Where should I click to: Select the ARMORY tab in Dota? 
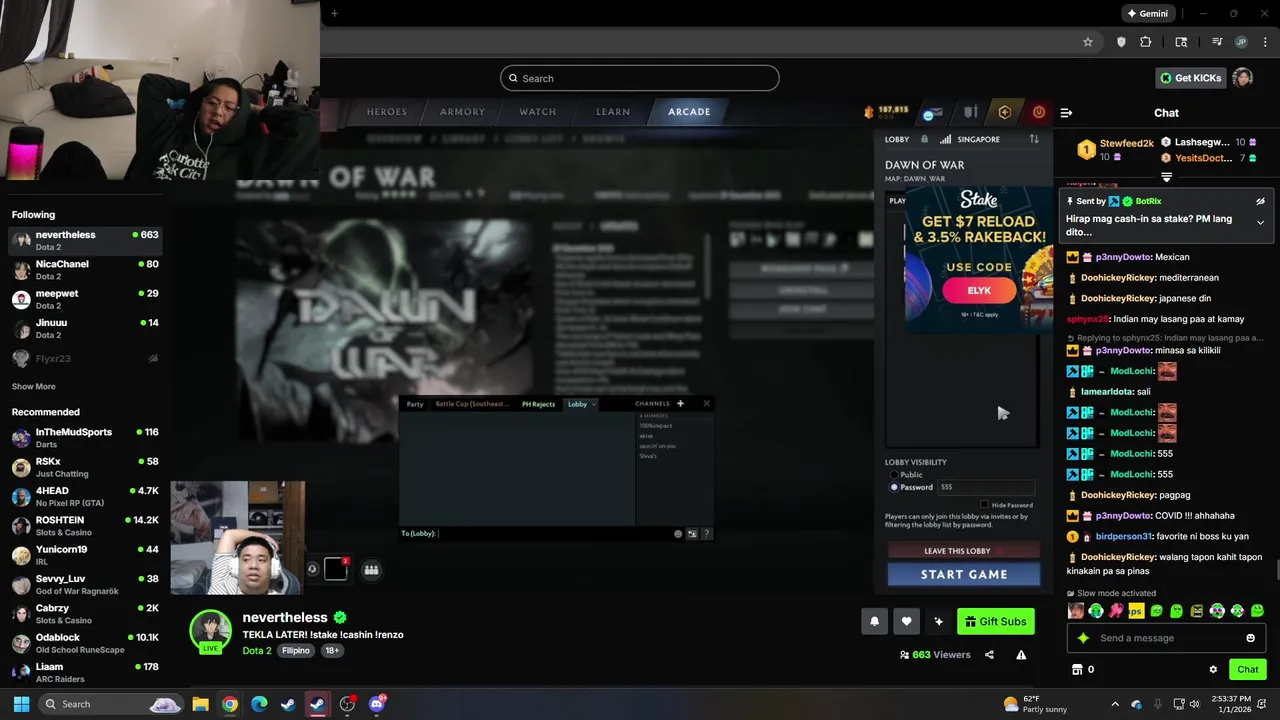tap(462, 112)
